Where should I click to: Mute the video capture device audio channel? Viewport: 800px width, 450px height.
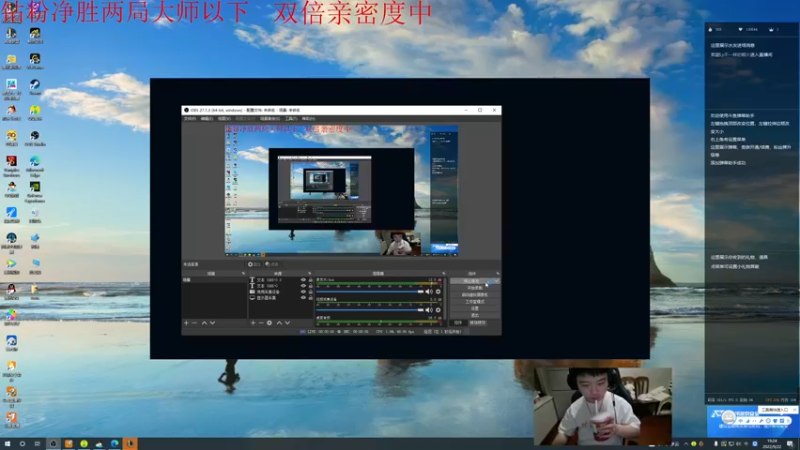[429, 310]
